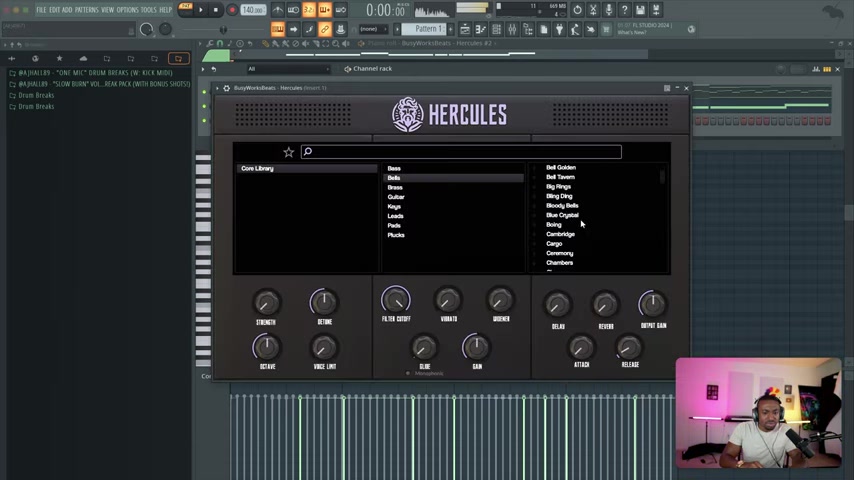Click the play button in the transport bar
Viewport: 854px width, 480px height.
point(201,10)
